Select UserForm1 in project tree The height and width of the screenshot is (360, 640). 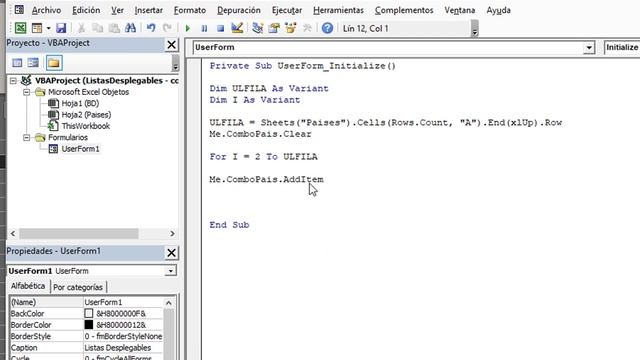pyautogui.click(x=80, y=149)
